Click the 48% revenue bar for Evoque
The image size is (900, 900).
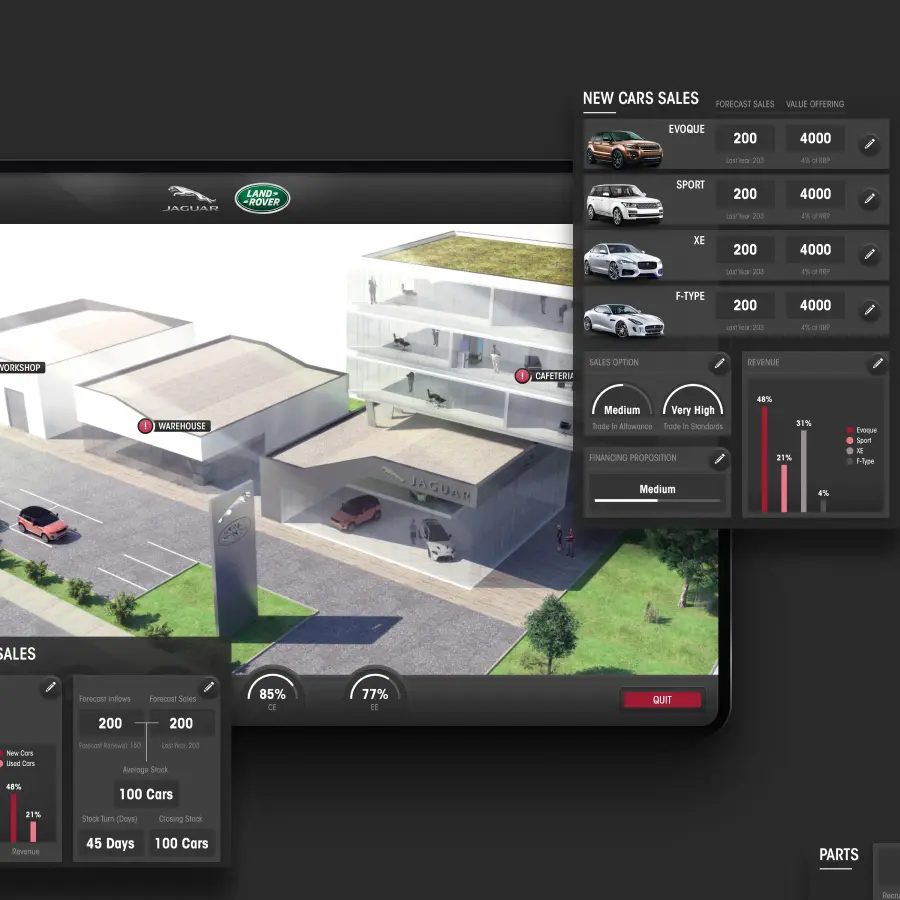pos(765,459)
